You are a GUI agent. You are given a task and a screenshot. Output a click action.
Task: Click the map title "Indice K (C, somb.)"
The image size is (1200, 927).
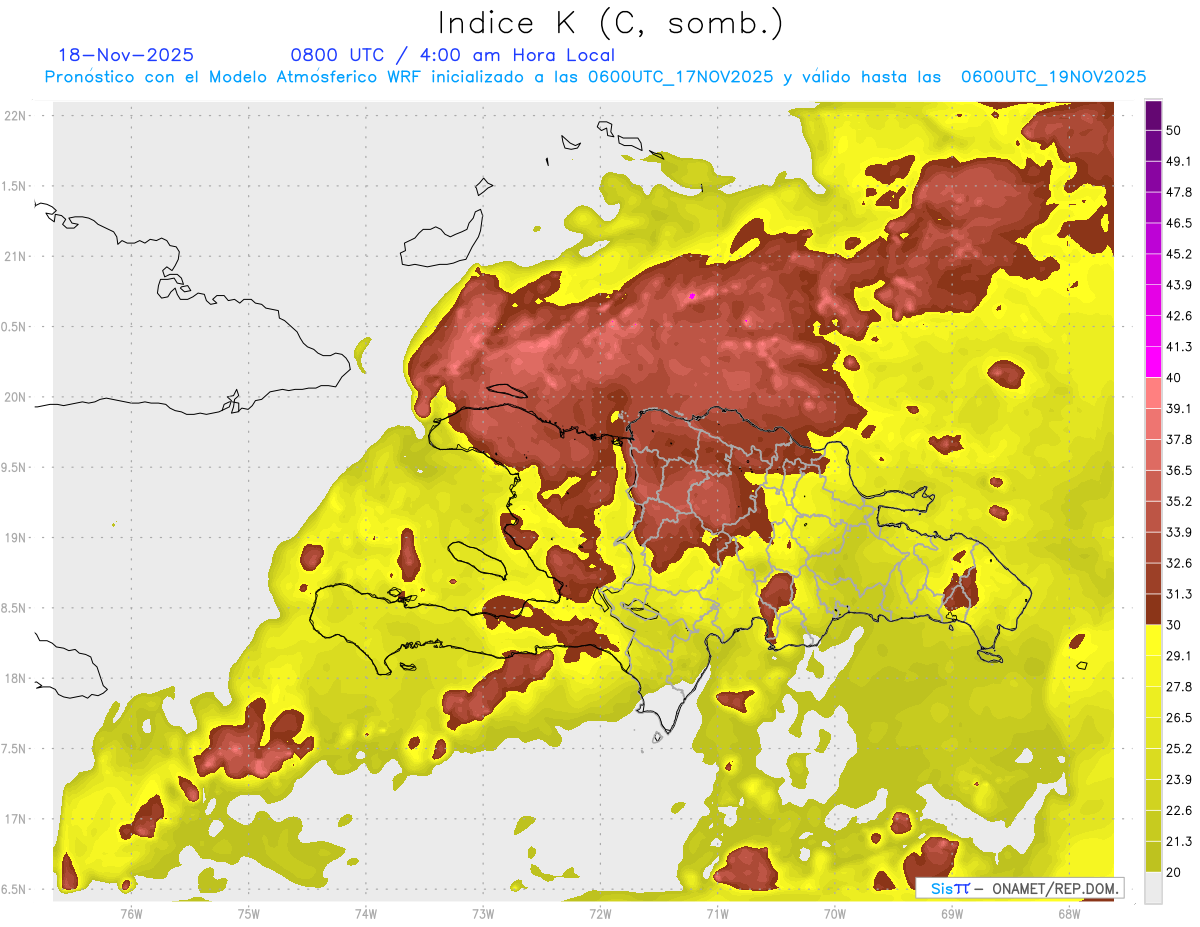611,23
